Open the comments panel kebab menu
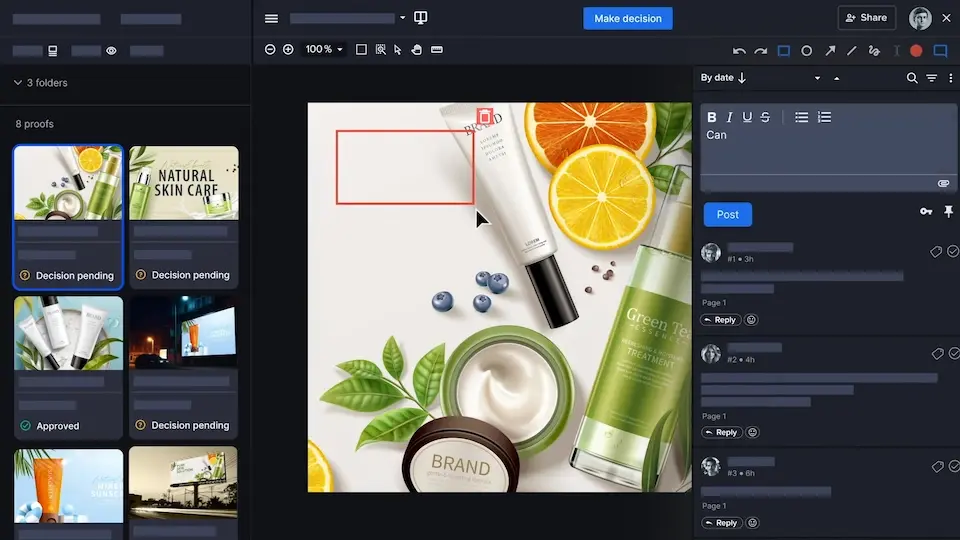Image resolution: width=960 pixels, height=540 pixels. point(950,78)
